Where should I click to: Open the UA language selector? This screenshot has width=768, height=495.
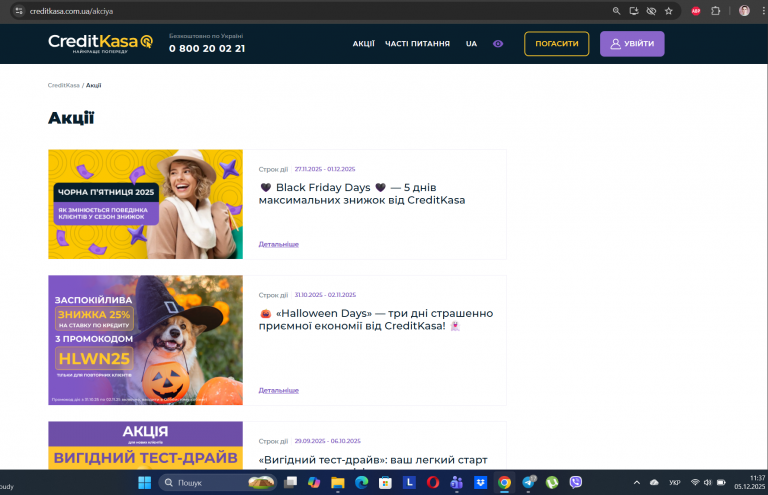tap(471, 44)
